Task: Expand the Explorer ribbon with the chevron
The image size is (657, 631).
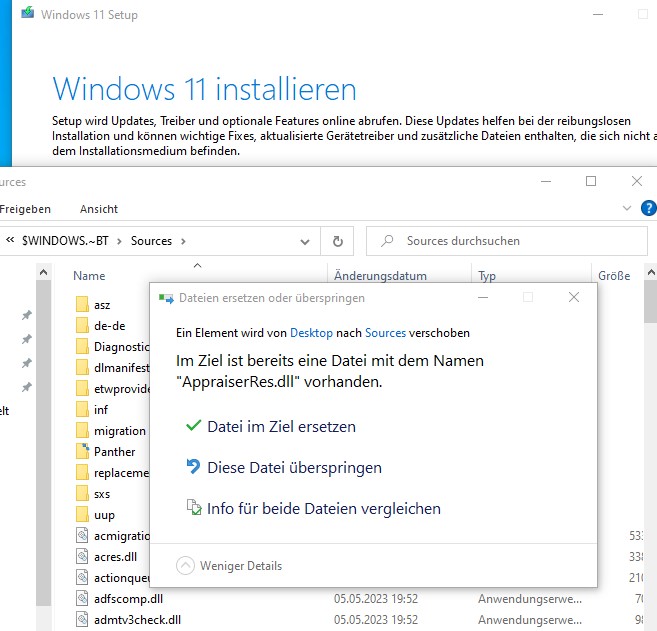Action: click(x=627, y=208)
